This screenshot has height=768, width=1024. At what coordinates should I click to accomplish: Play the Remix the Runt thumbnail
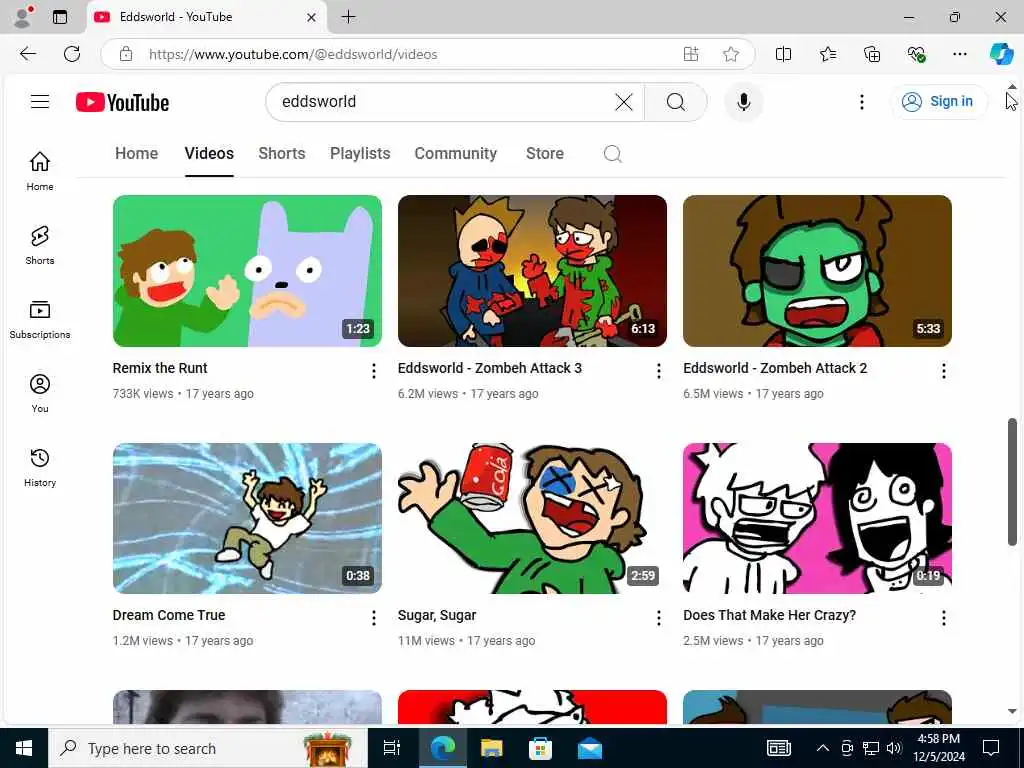[247, 270]
